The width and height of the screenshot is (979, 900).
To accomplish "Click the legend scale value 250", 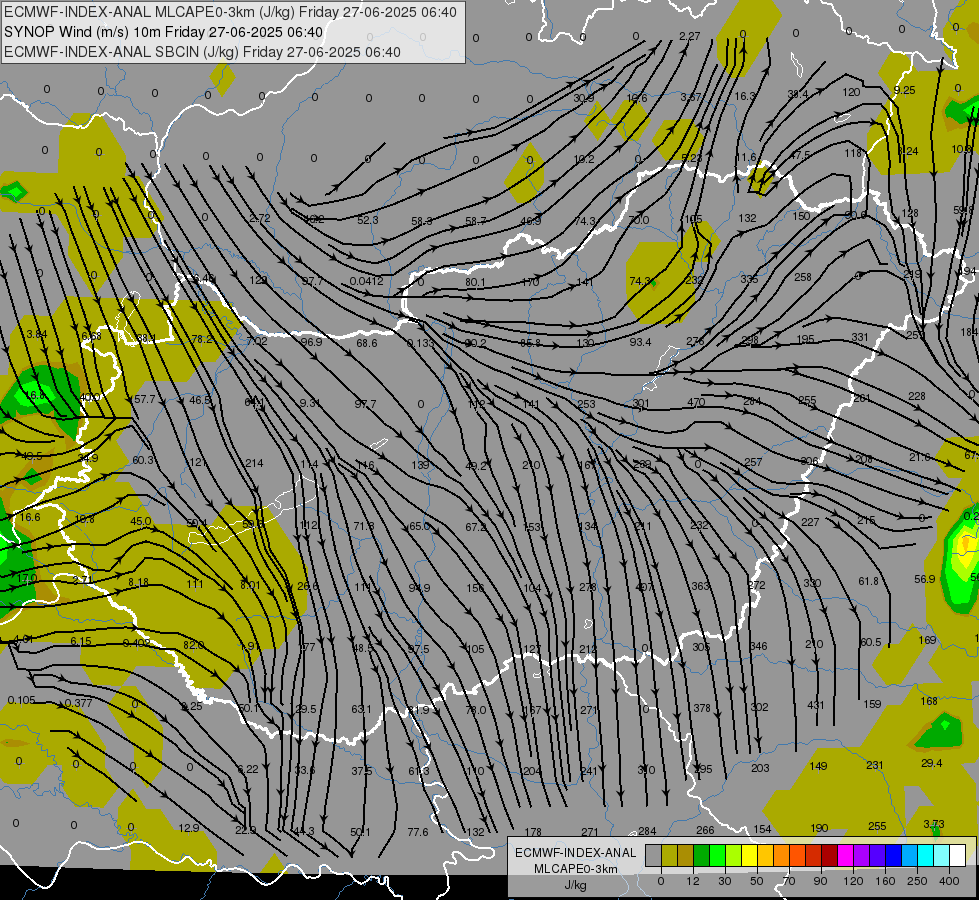I will [x=917, y=881].
